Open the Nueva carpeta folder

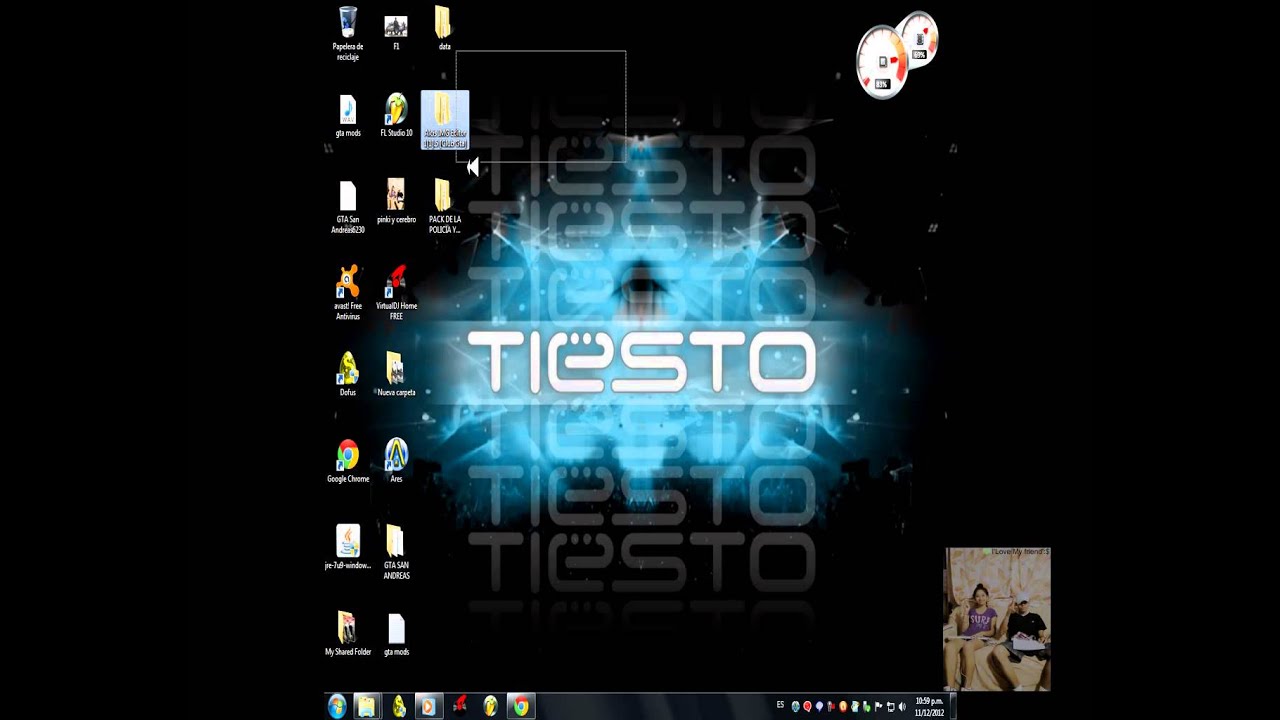396,375
